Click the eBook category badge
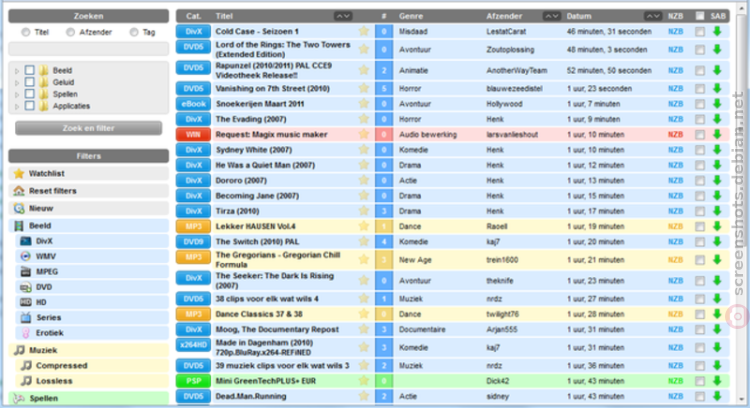This screenshot has height=408, width=750. coord(193,104)
